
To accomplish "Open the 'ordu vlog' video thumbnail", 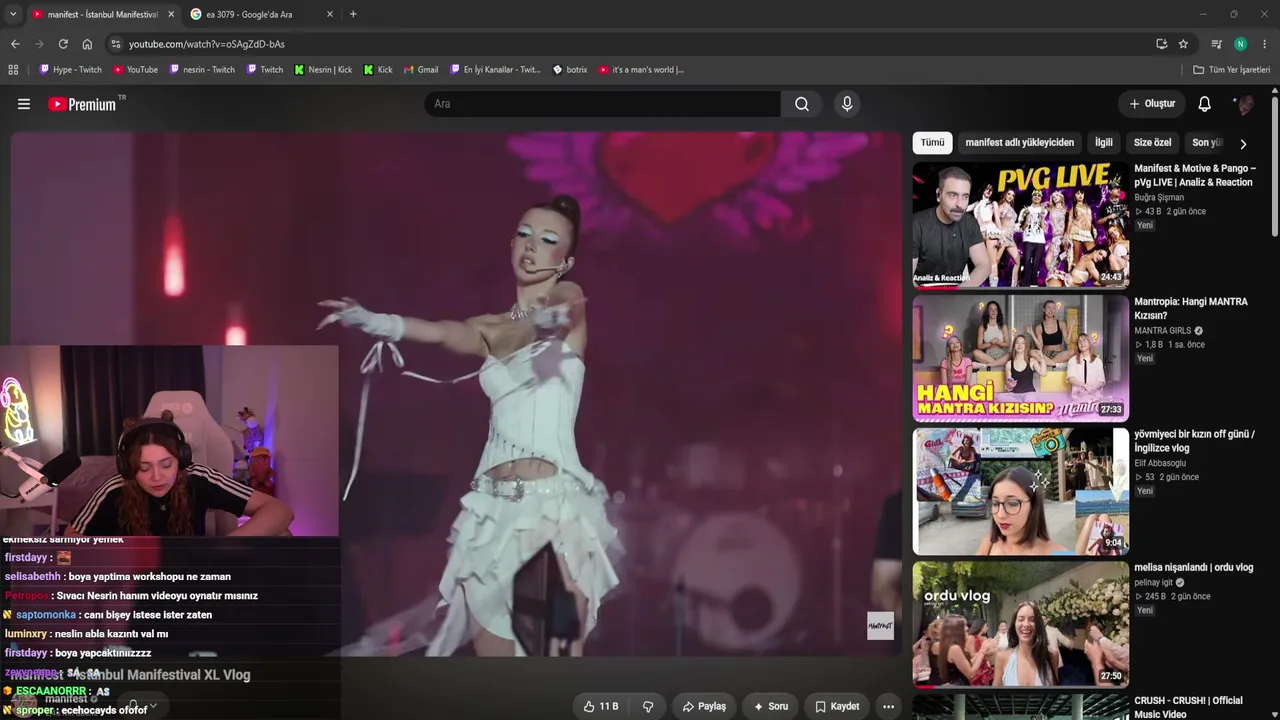I will tap(1020, 624).
